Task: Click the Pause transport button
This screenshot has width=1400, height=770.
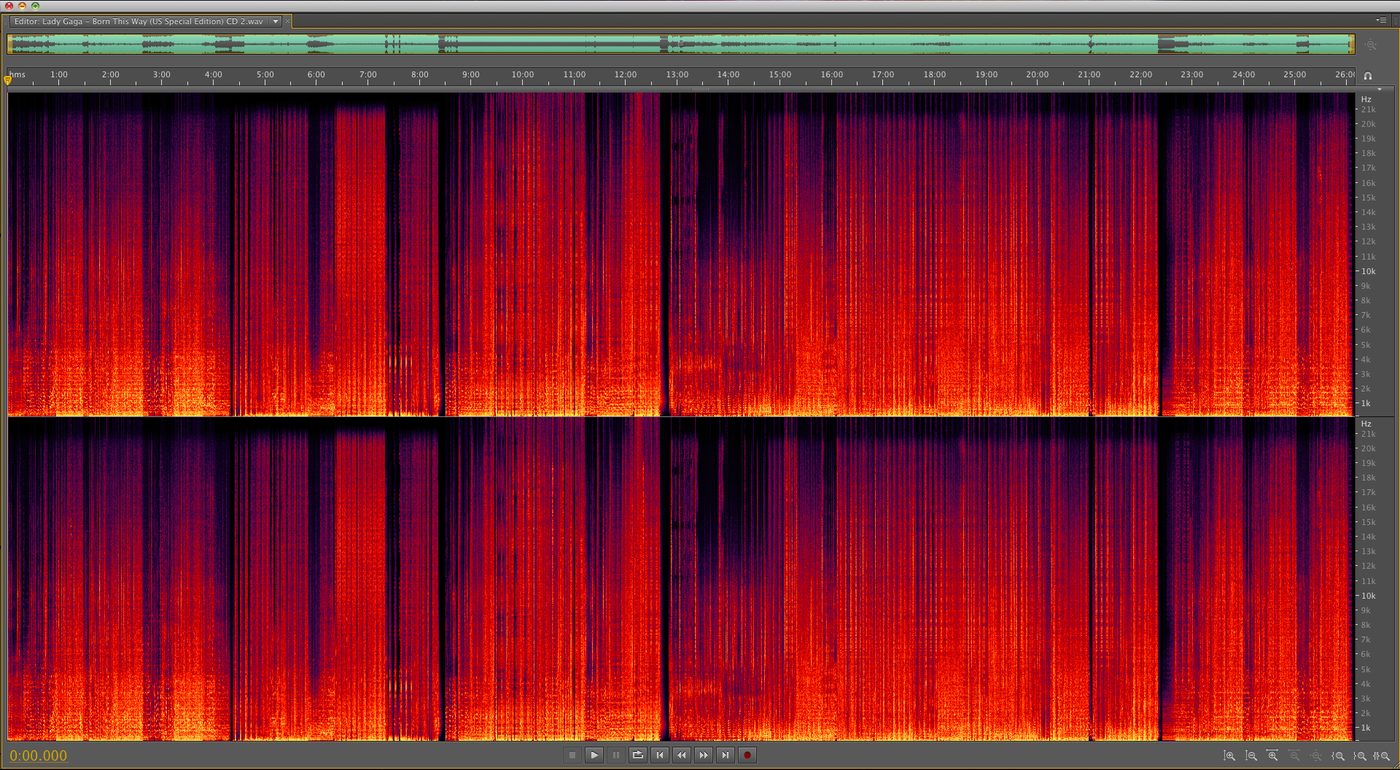Action: tap(616, 755)
